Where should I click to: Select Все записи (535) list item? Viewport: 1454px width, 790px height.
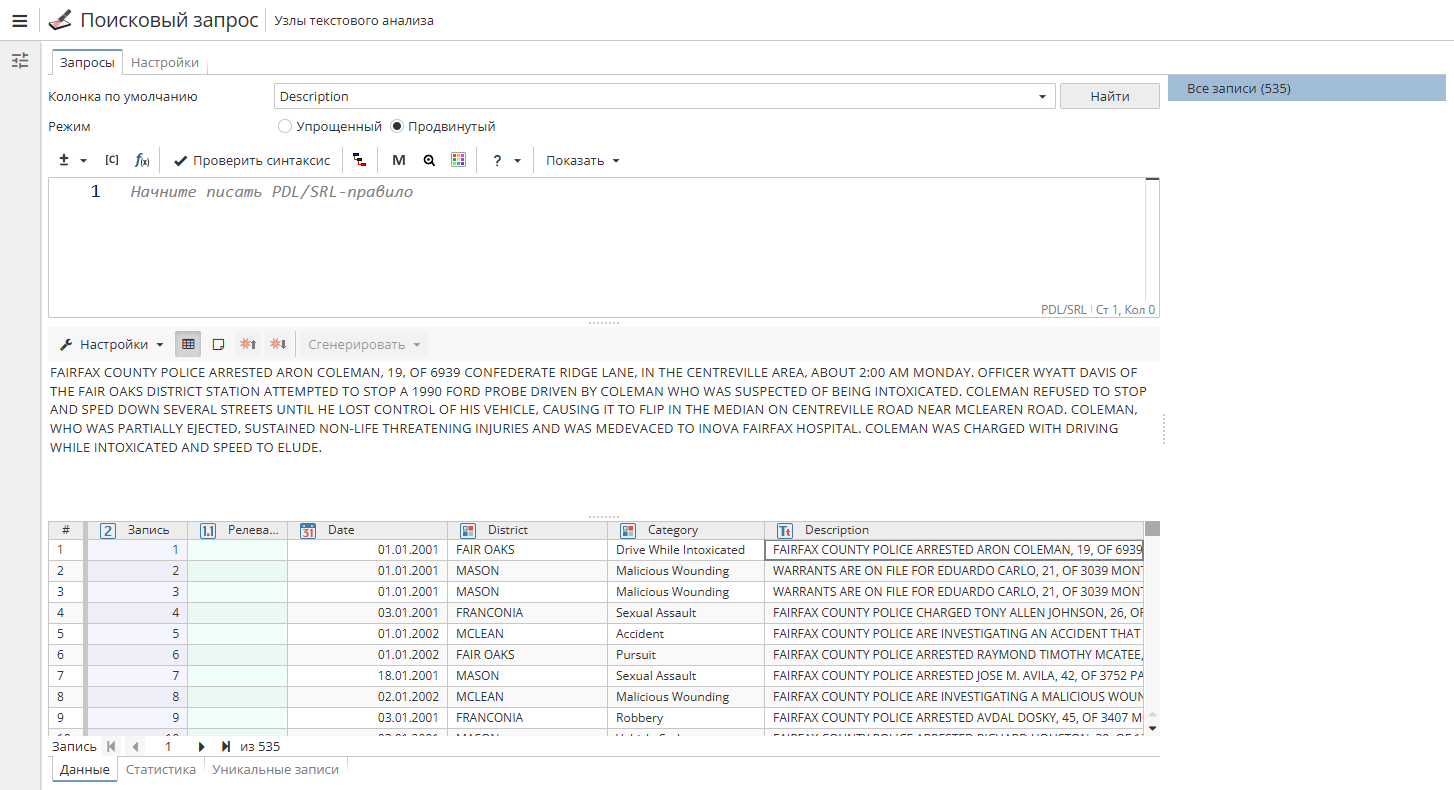click(1306, 88)
